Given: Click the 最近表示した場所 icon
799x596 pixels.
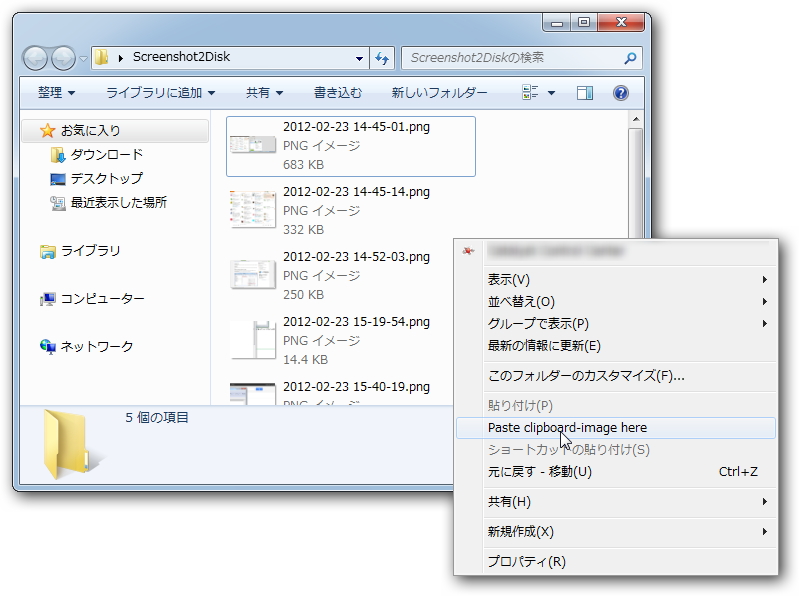Looking at the screenshot, I should click(x=58, y=203).
